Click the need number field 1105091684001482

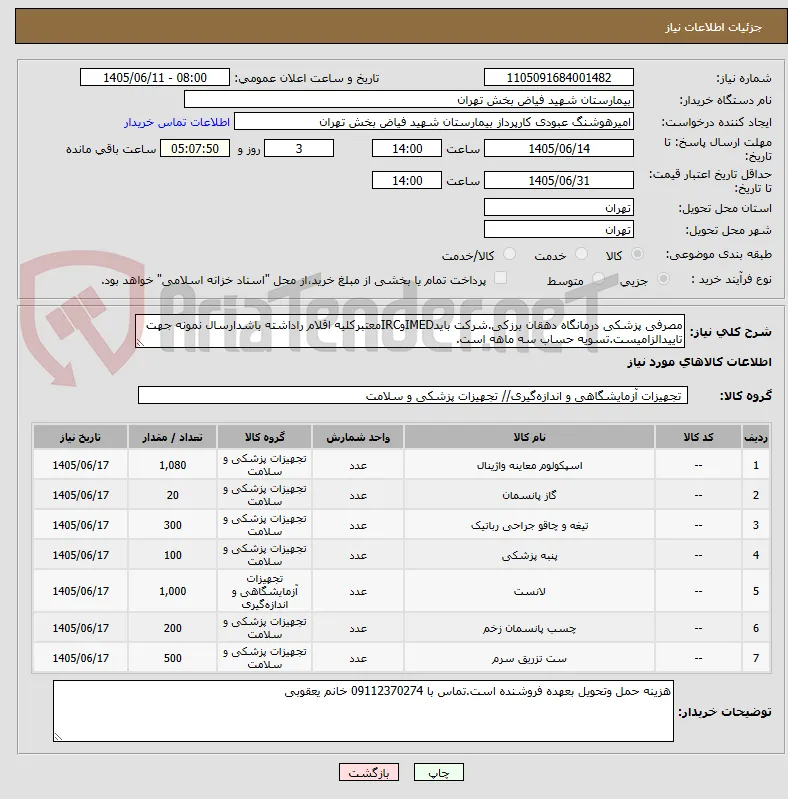click(x=559, y=77)
